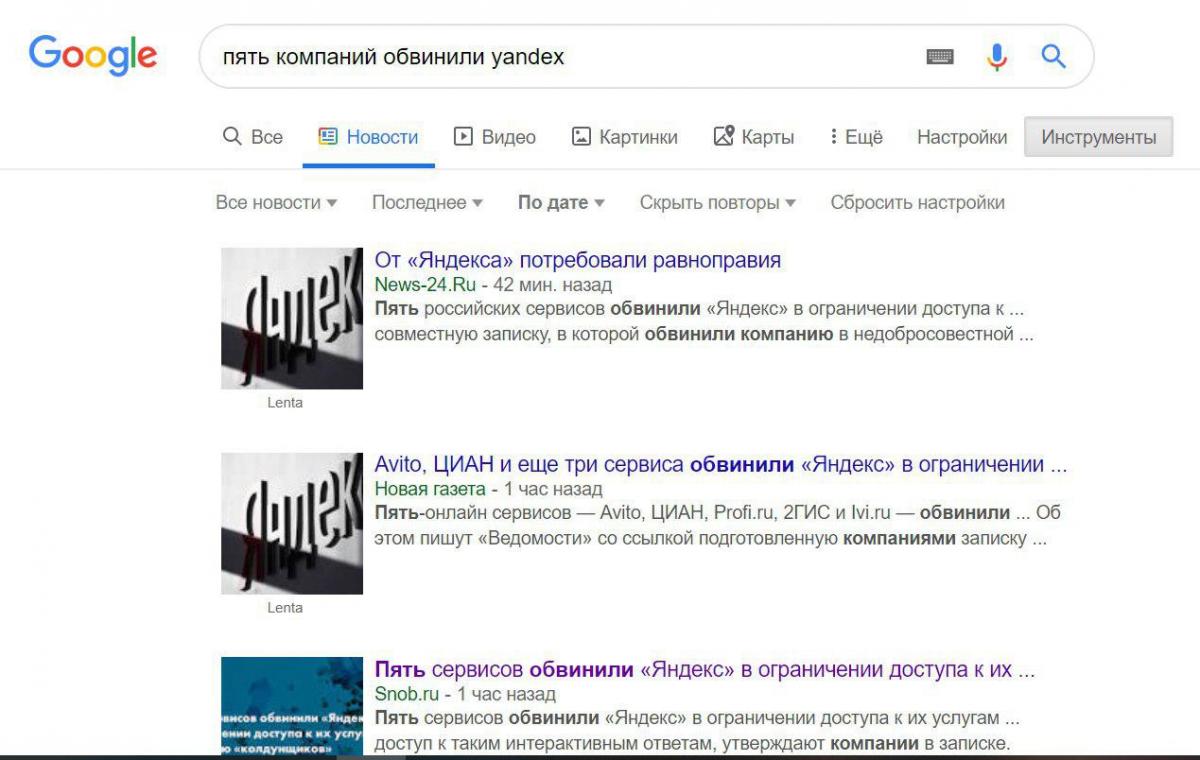Open the Карты tab
Viewport: 1200px width, 760px height.
coord(754,137)
